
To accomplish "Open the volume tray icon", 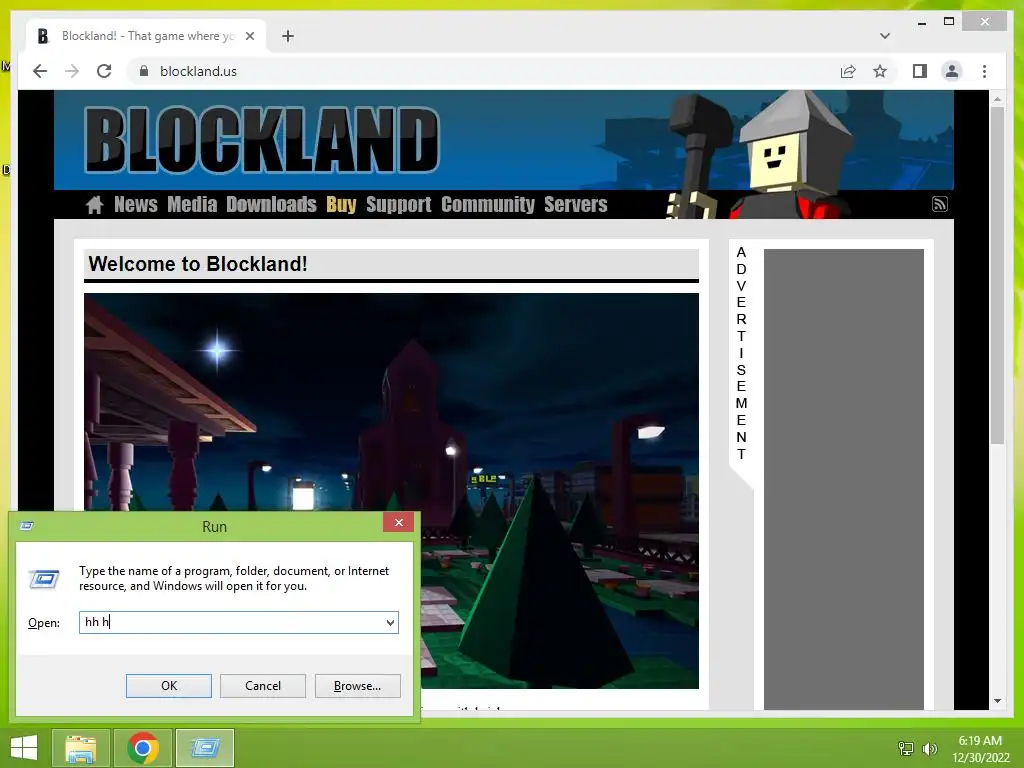I will tap(929, 748).
